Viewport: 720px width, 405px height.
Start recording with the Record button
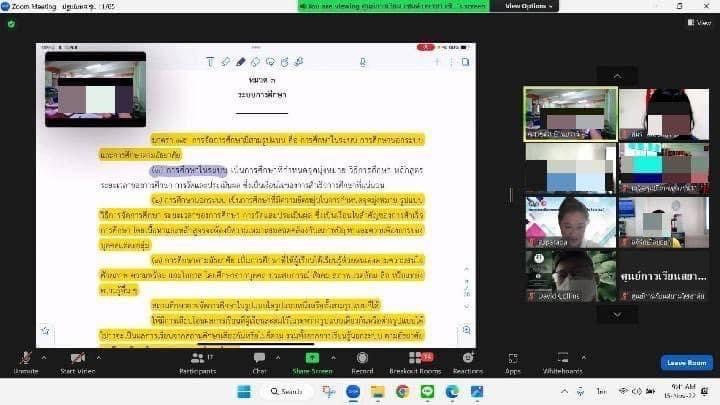click(x=362, y=359)
